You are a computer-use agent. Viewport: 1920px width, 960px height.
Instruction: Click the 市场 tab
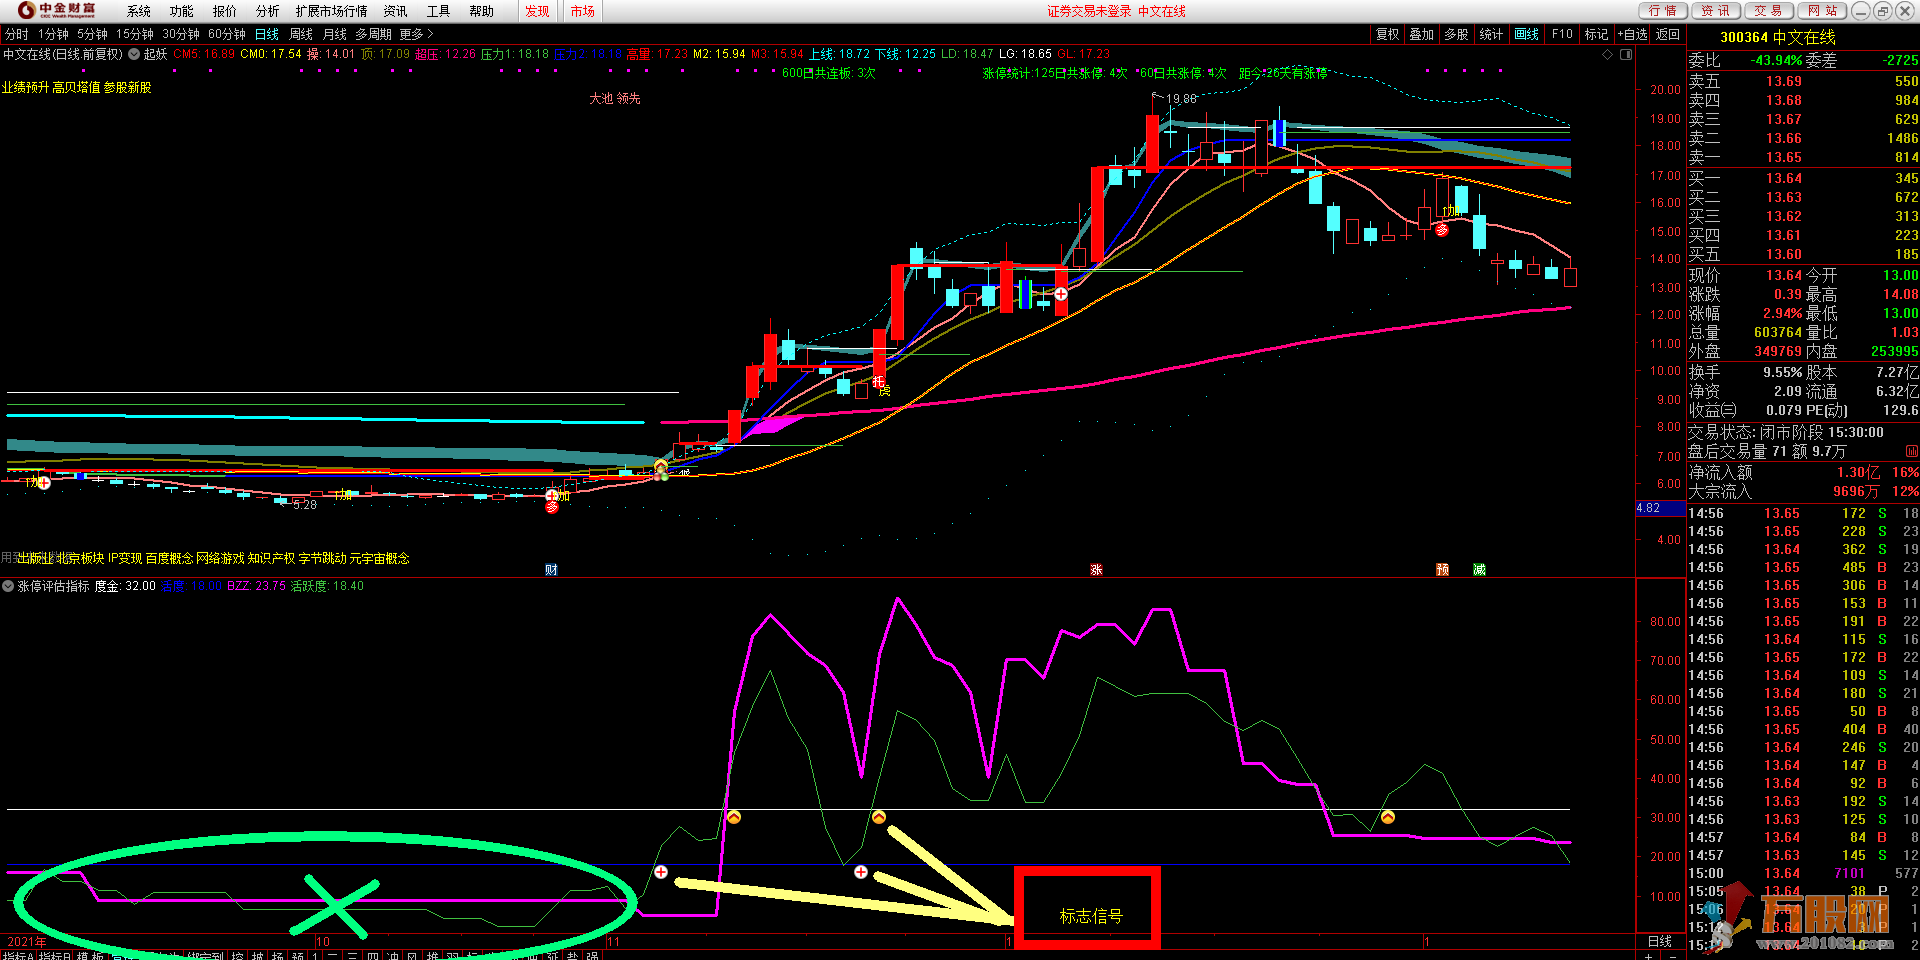point(583,11)
